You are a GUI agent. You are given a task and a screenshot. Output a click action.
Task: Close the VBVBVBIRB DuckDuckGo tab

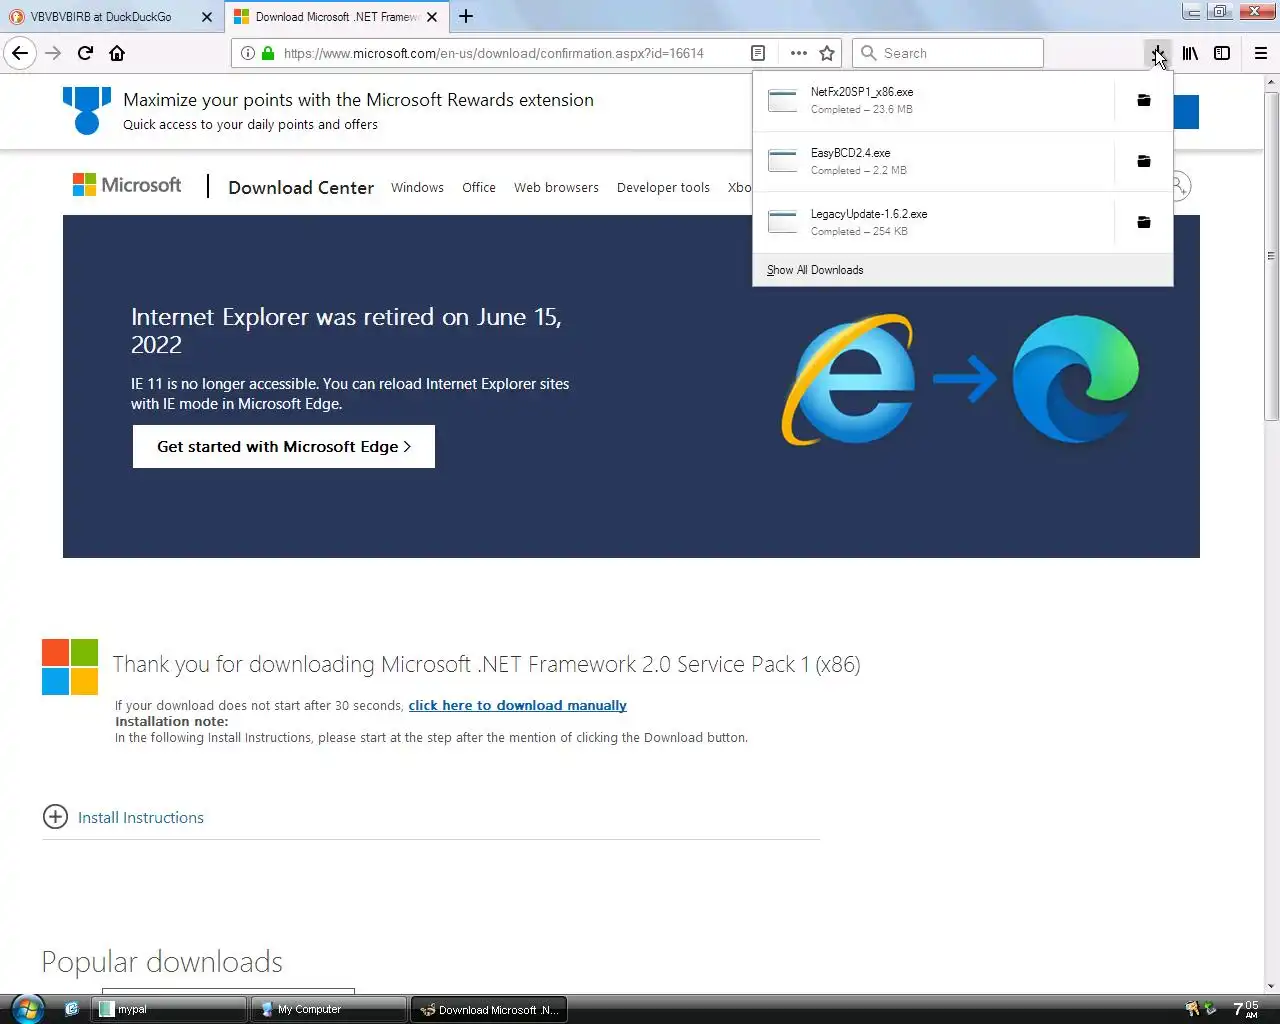[x=207, y=17]
